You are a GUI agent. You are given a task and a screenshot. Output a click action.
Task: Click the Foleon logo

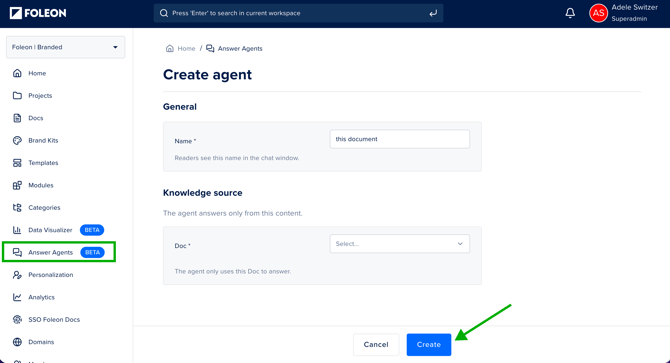click(x=38, y=13)
